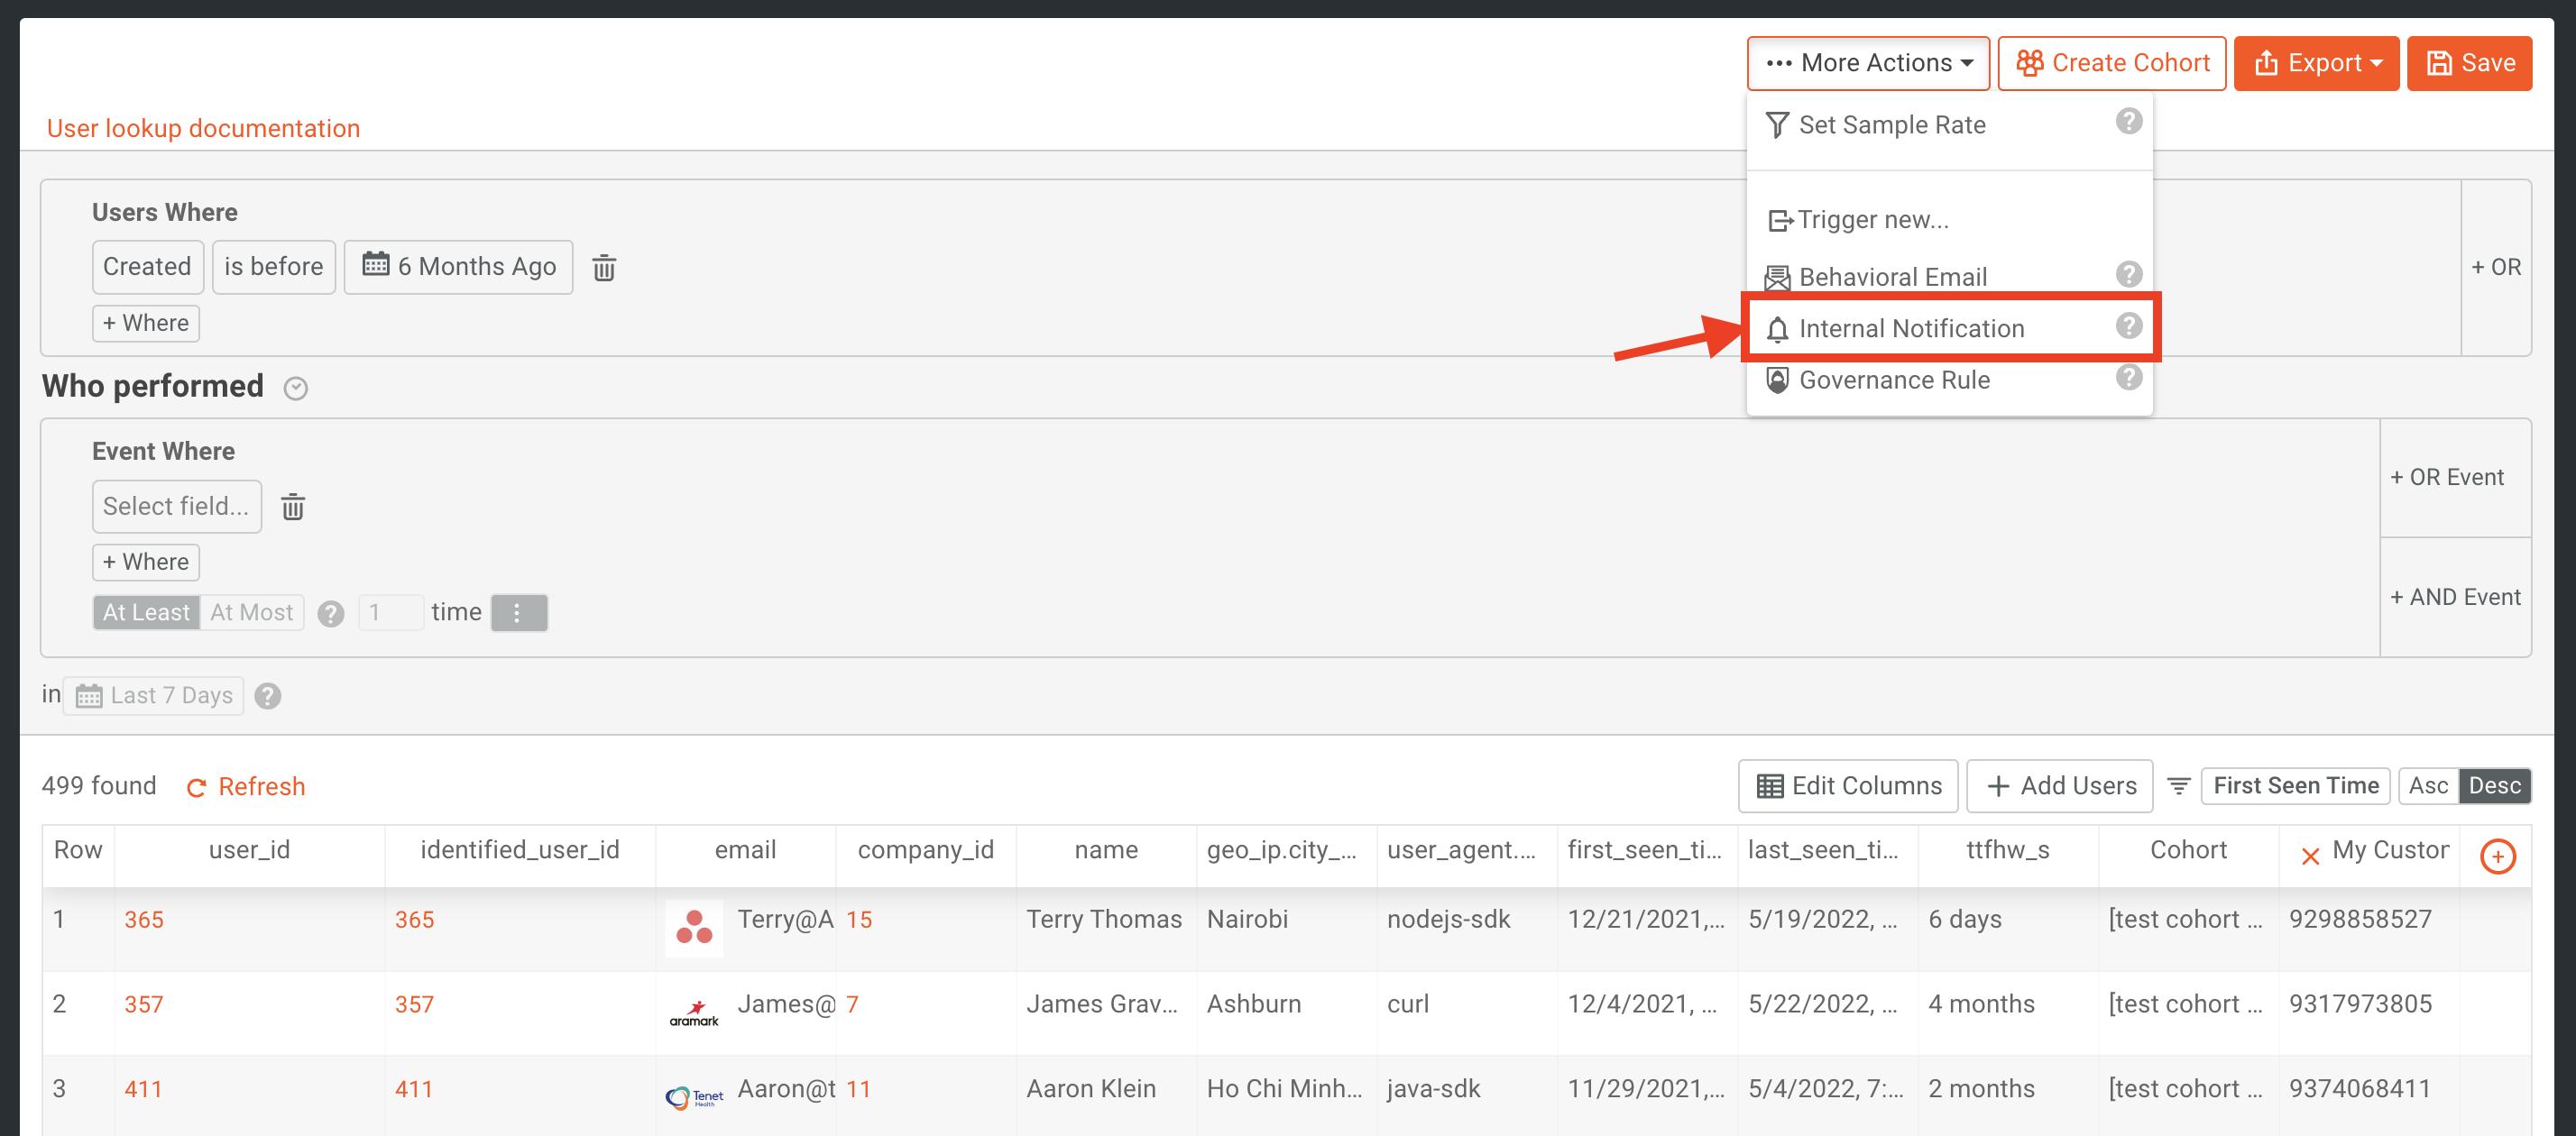The height and width of the screenshot is (1136, 2576).
Task: Open the More Actions dropdown
Action: tap(1867, 63)
